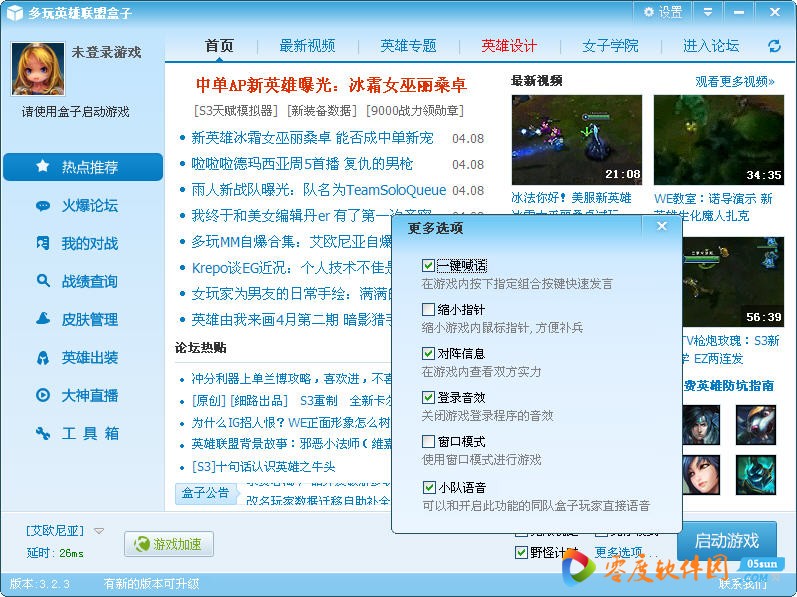Viewport: 797px width, 597px height.
Task: Open 观看更多视频 link
Action: (x=734, y=81)
